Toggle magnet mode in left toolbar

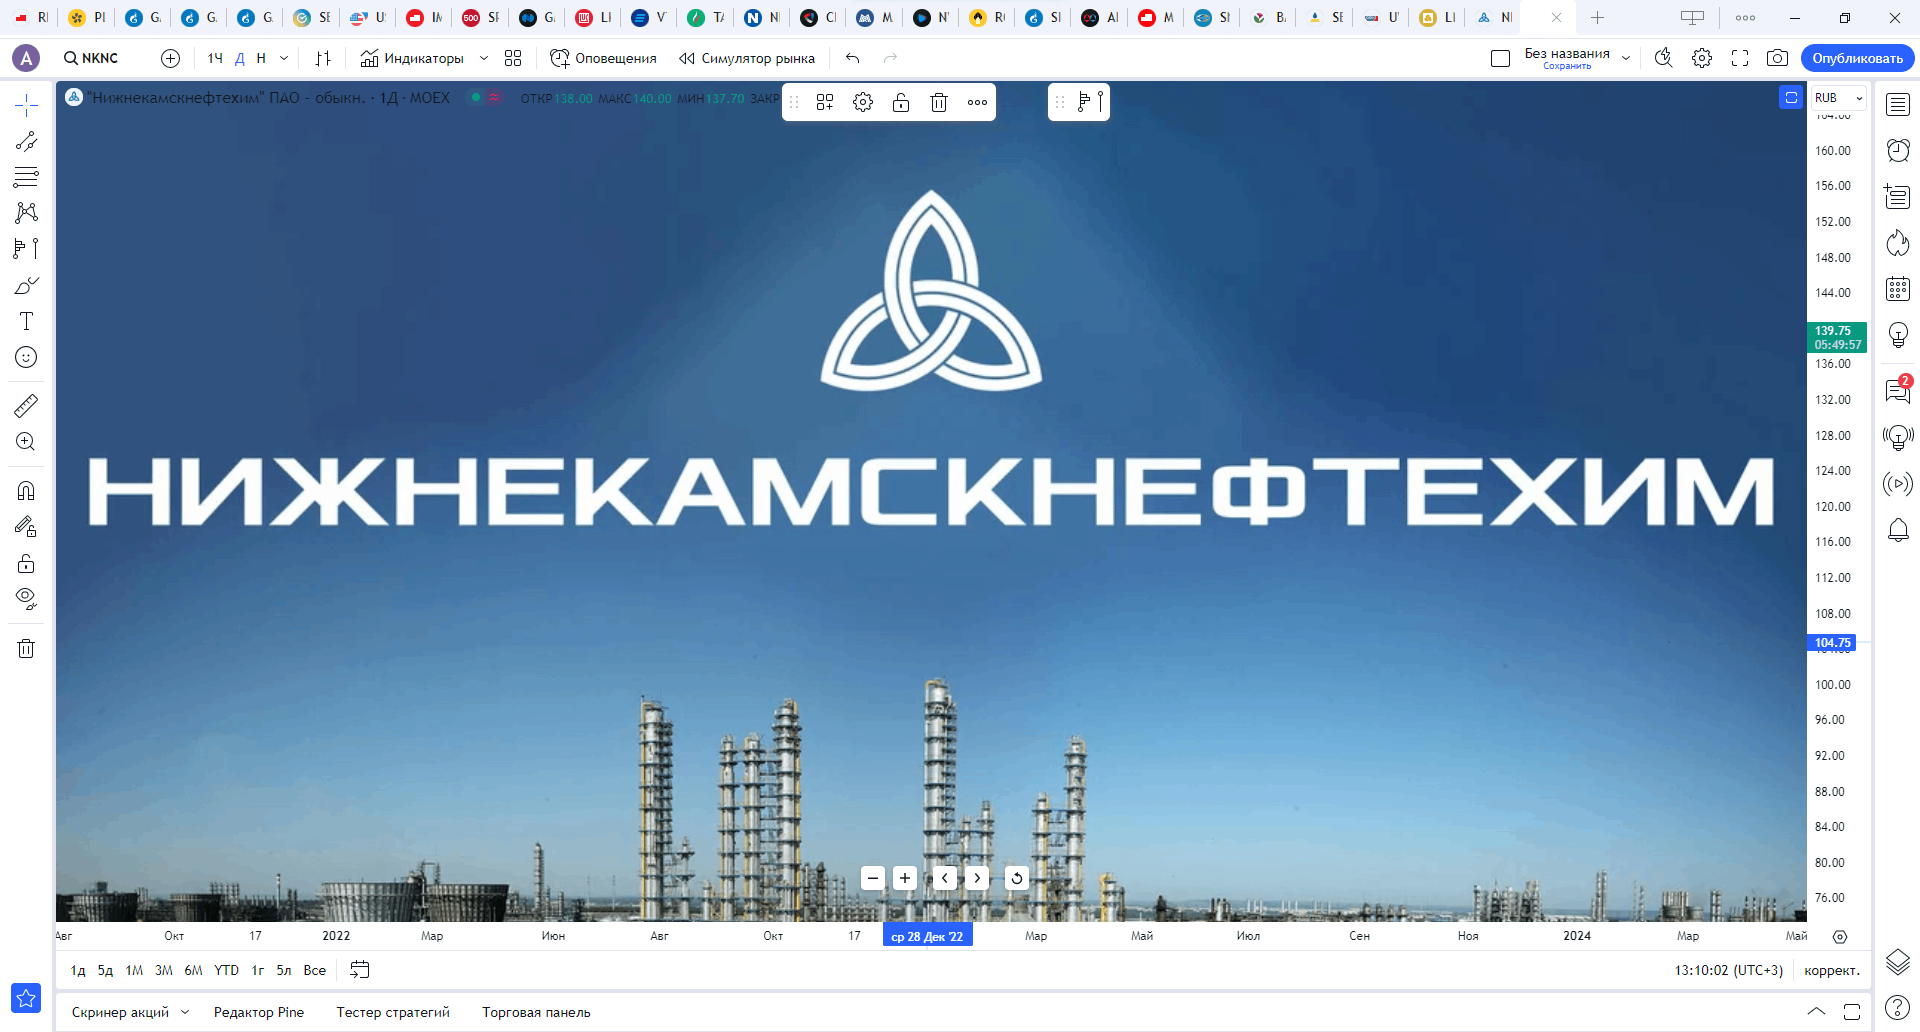[26, 490]
